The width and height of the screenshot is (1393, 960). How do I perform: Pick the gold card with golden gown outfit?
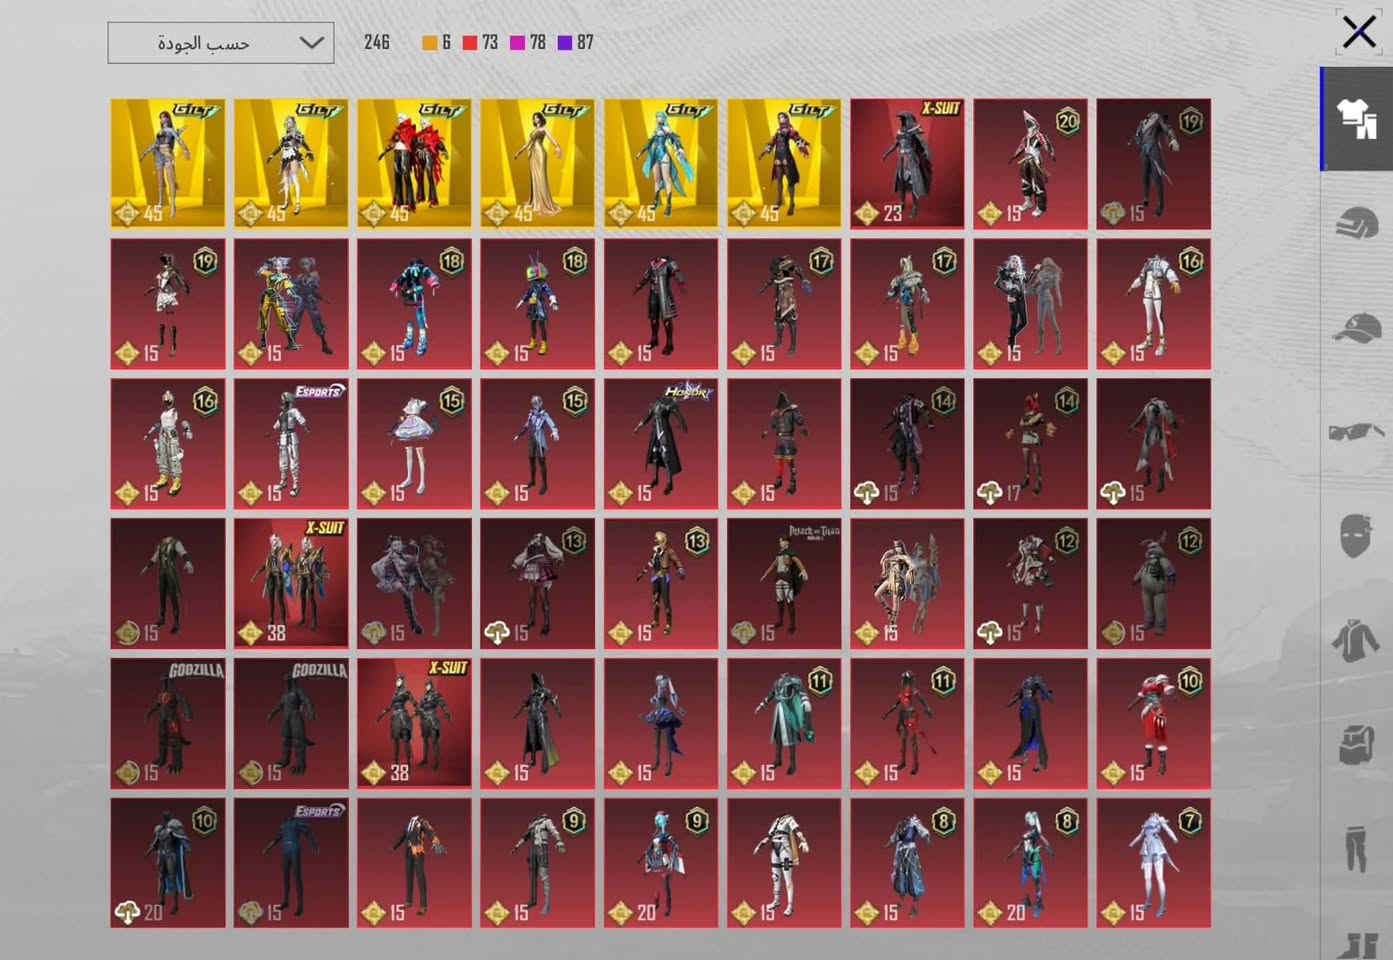click(538, 163)
